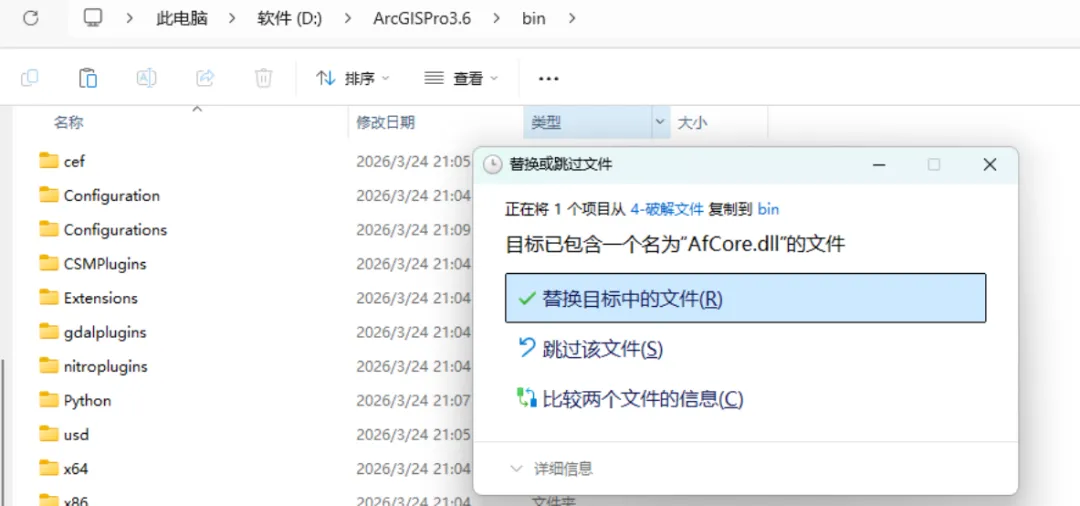Click the Configurations modified date 2026/3/24 21:09

413,230
